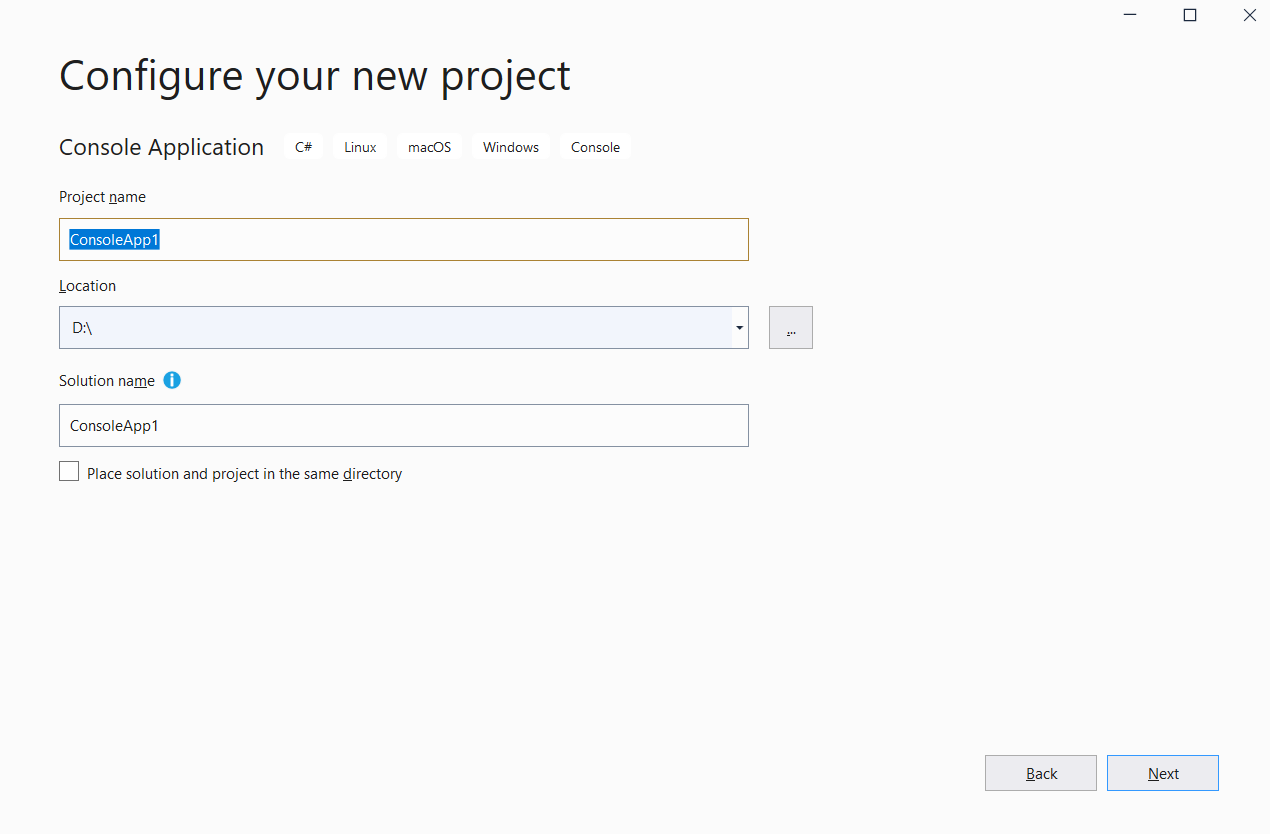Maximize the configure project window
Viewport: 1270px width, 834px height.
[x=1190, y=15]
